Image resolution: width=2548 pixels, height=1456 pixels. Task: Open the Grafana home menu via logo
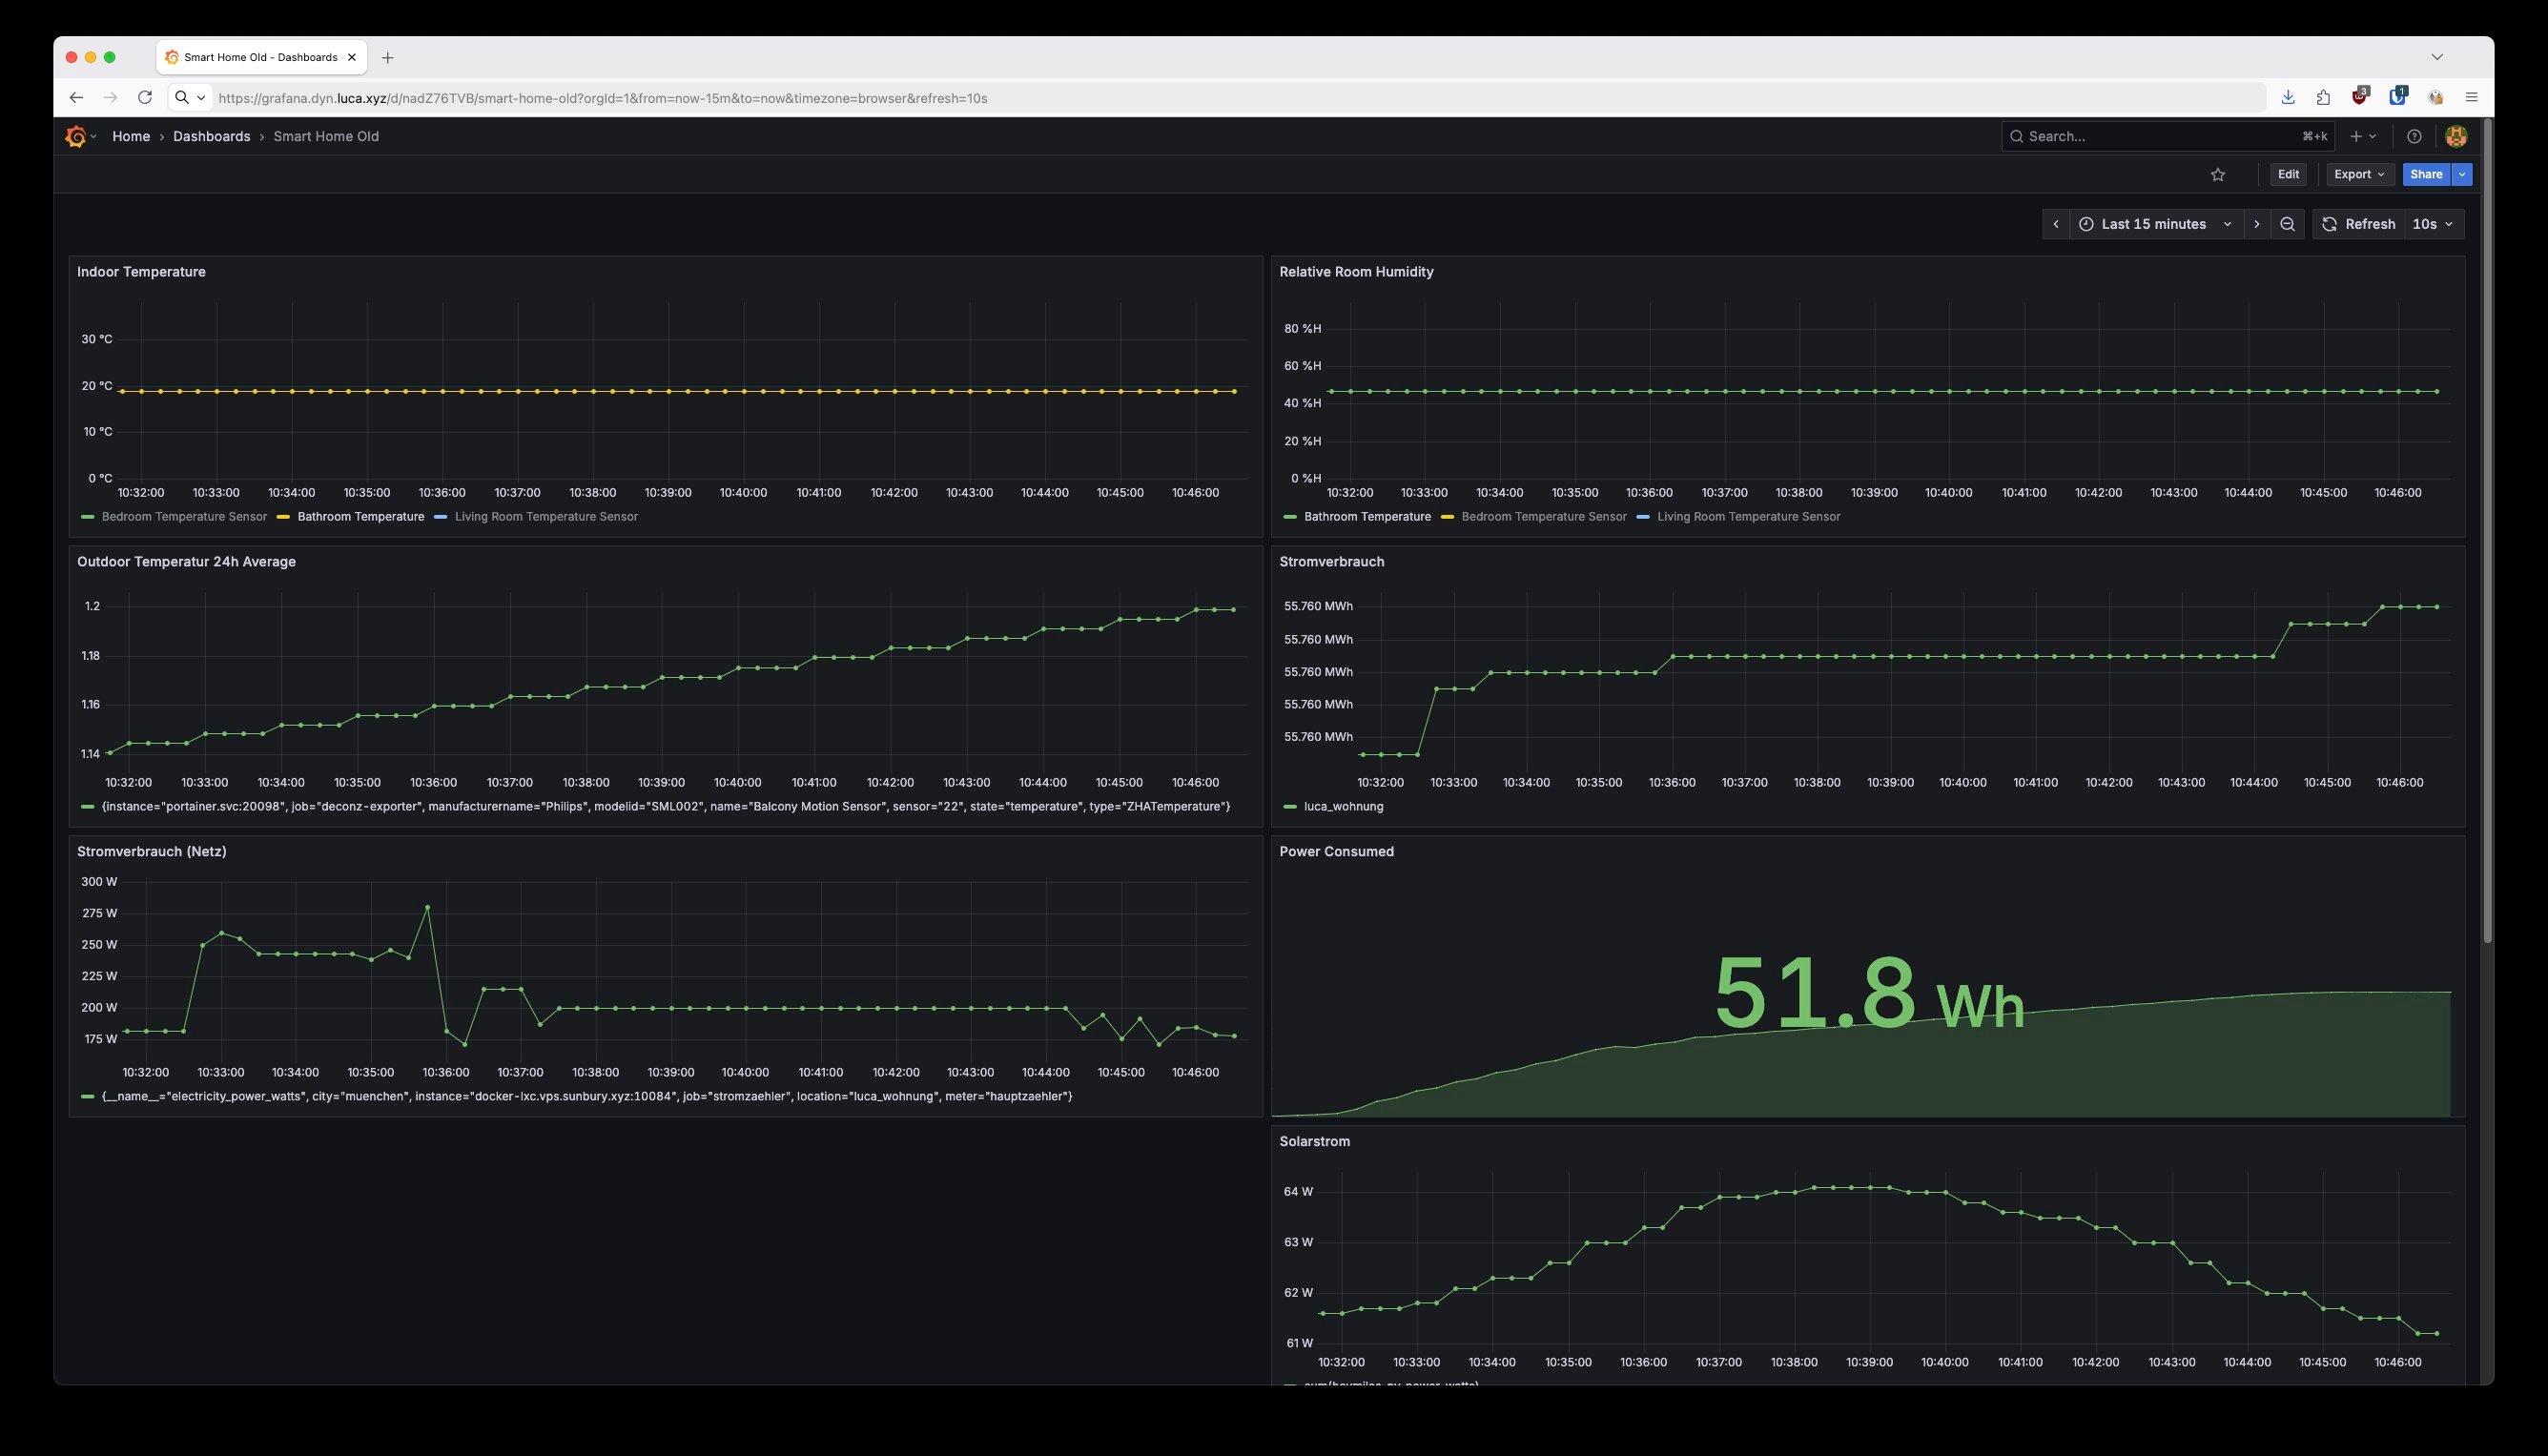[76, 136]
